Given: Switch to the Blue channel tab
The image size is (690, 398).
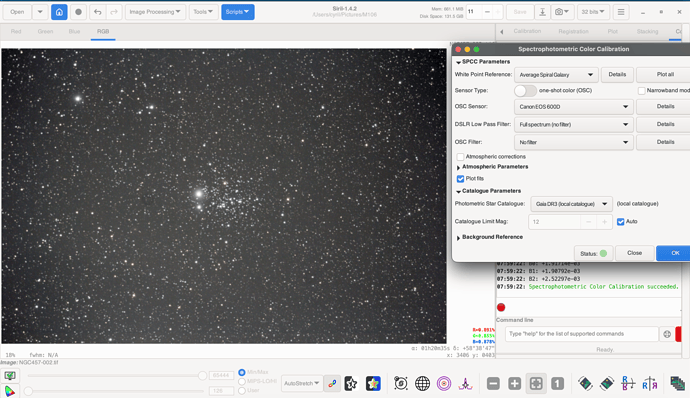Looking at the screenshot, I should 74,31.
